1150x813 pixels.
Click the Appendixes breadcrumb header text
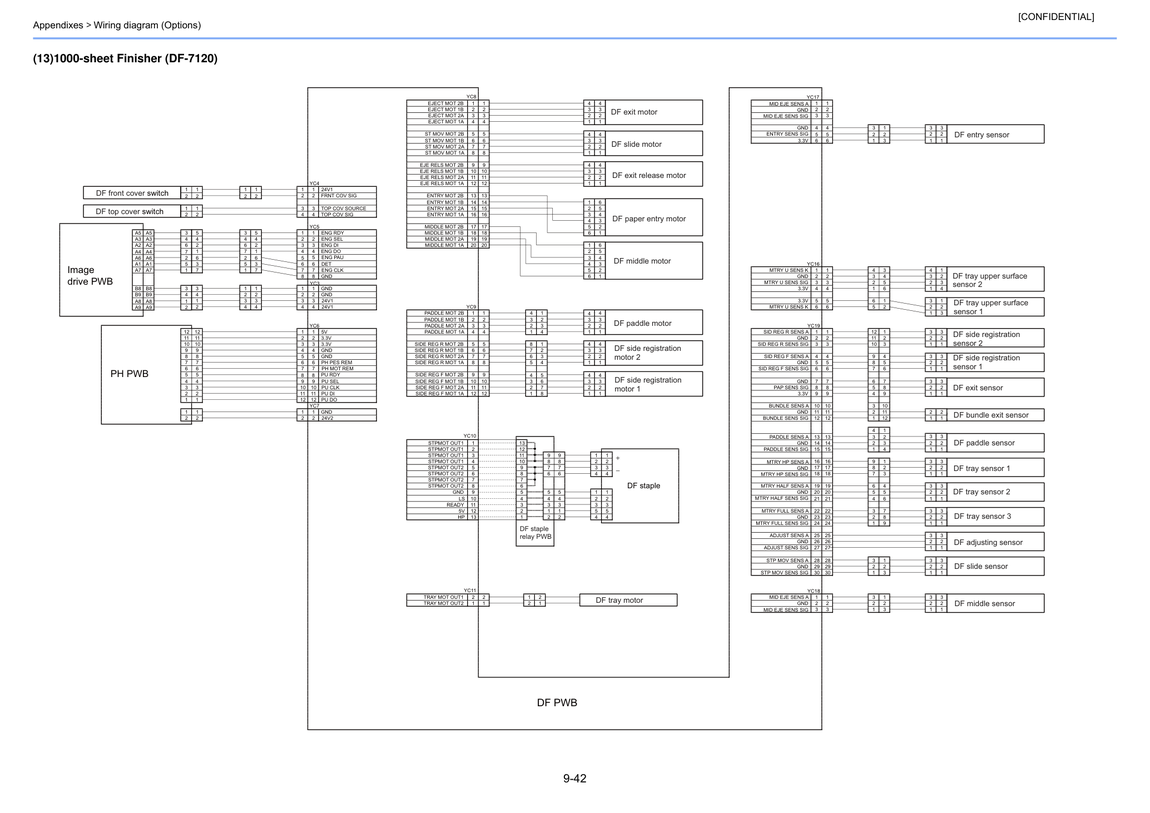pos(117,25)
